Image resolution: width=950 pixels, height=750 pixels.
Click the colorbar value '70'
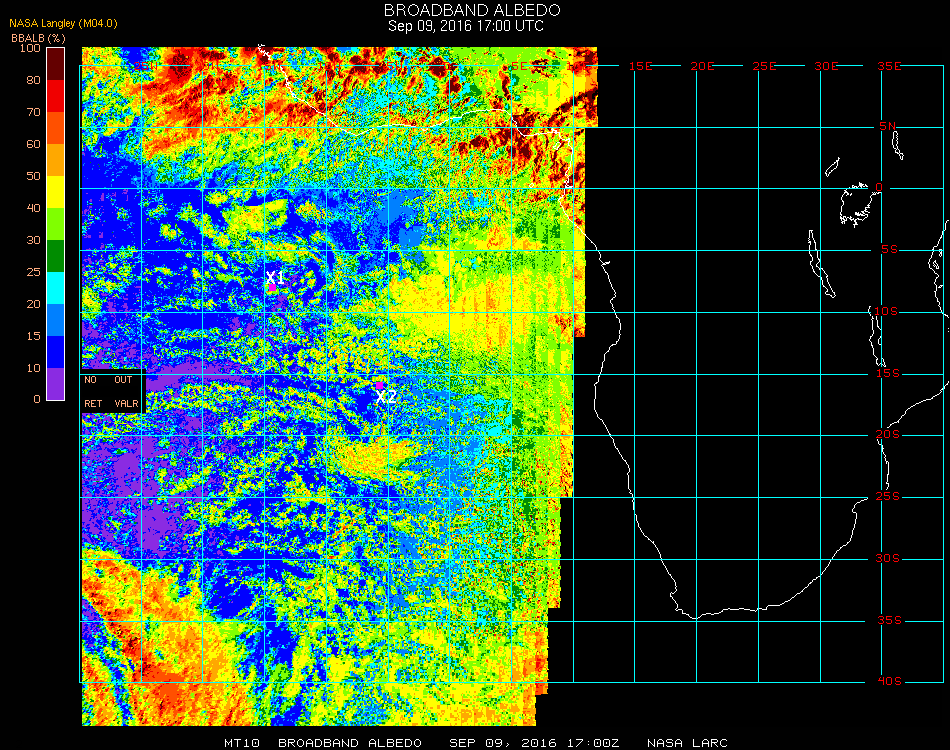(33, 112)
